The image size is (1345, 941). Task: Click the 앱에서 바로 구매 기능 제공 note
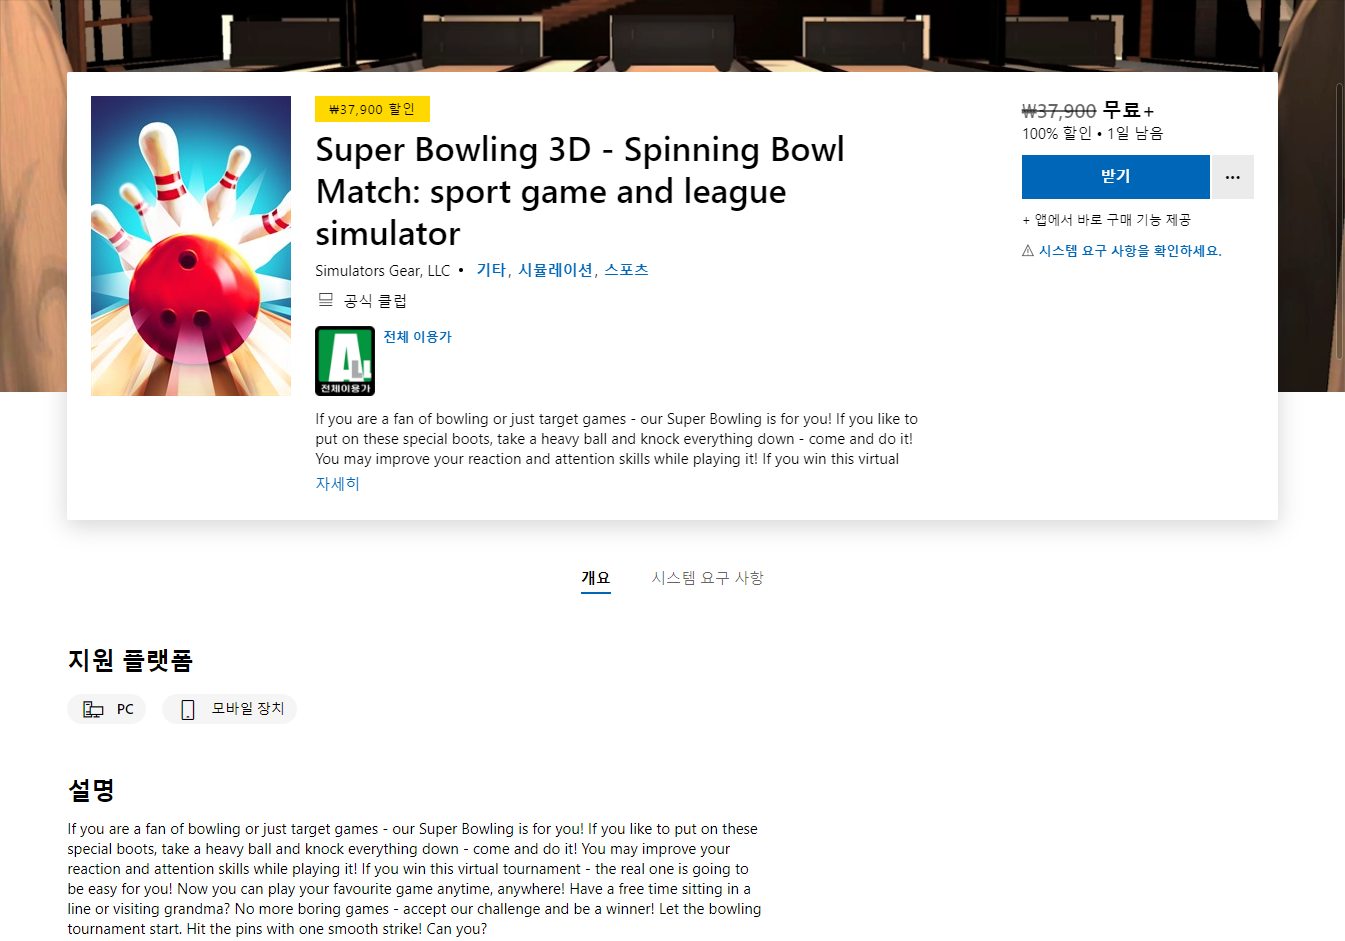[1106, 220]
